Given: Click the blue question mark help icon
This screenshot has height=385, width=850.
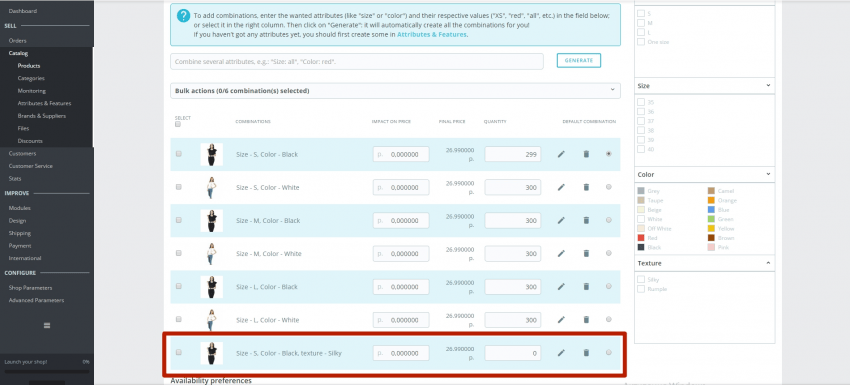Looking at the screenshot, I should click(x=183, y=16).
